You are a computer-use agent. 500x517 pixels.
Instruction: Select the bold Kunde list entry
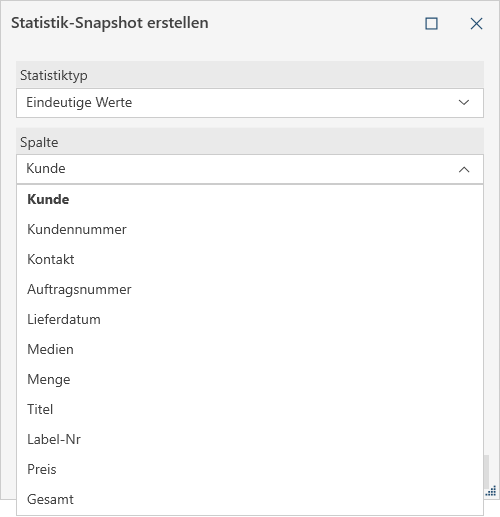(250, 199)
